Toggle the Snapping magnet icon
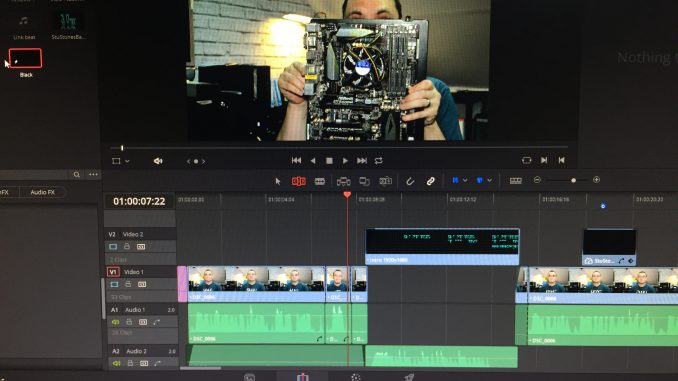Screen dimensions: 678x381 [x=410, y=182]
